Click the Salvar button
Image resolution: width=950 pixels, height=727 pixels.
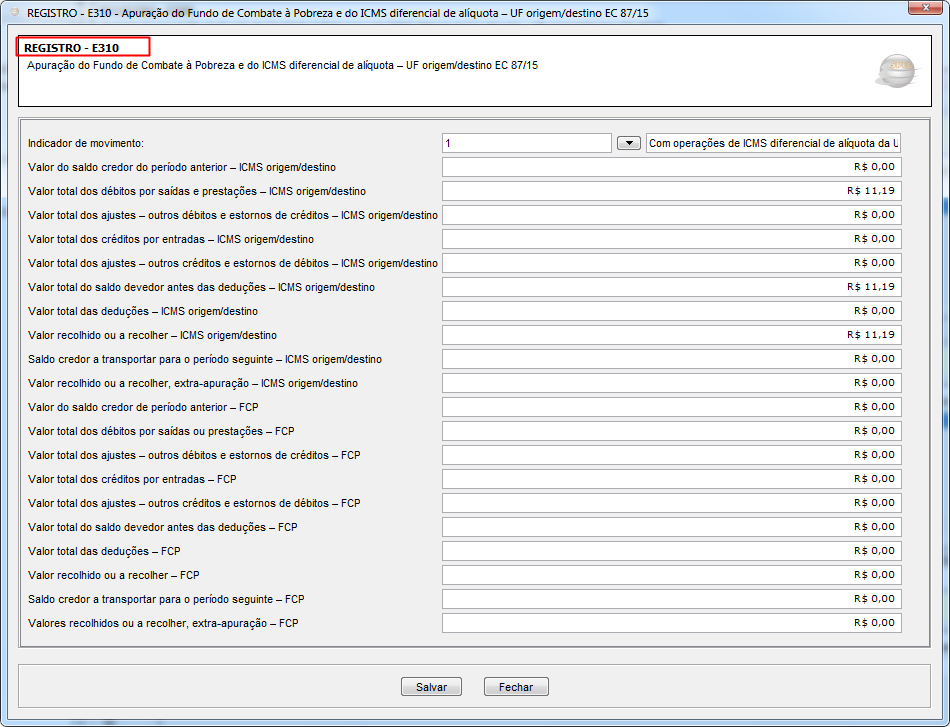tap(431, 687)
